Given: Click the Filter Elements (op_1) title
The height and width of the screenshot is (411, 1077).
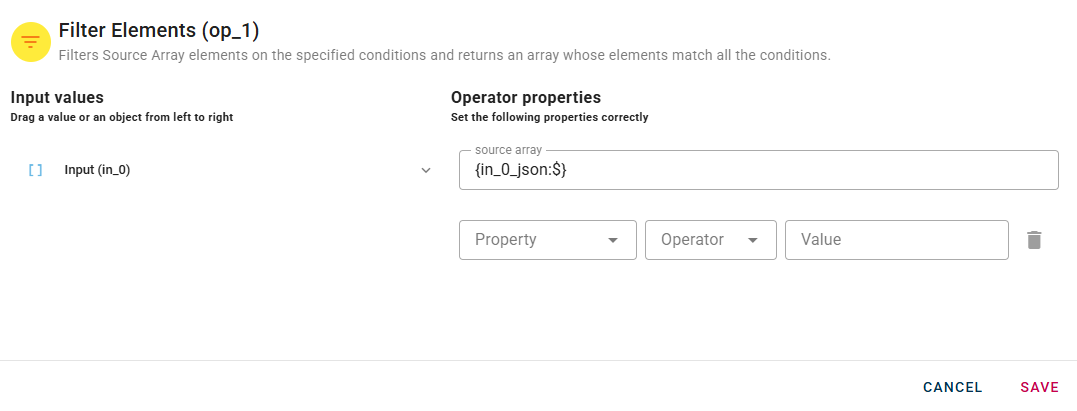Looking at the screenshot, I should coord(159,30).
